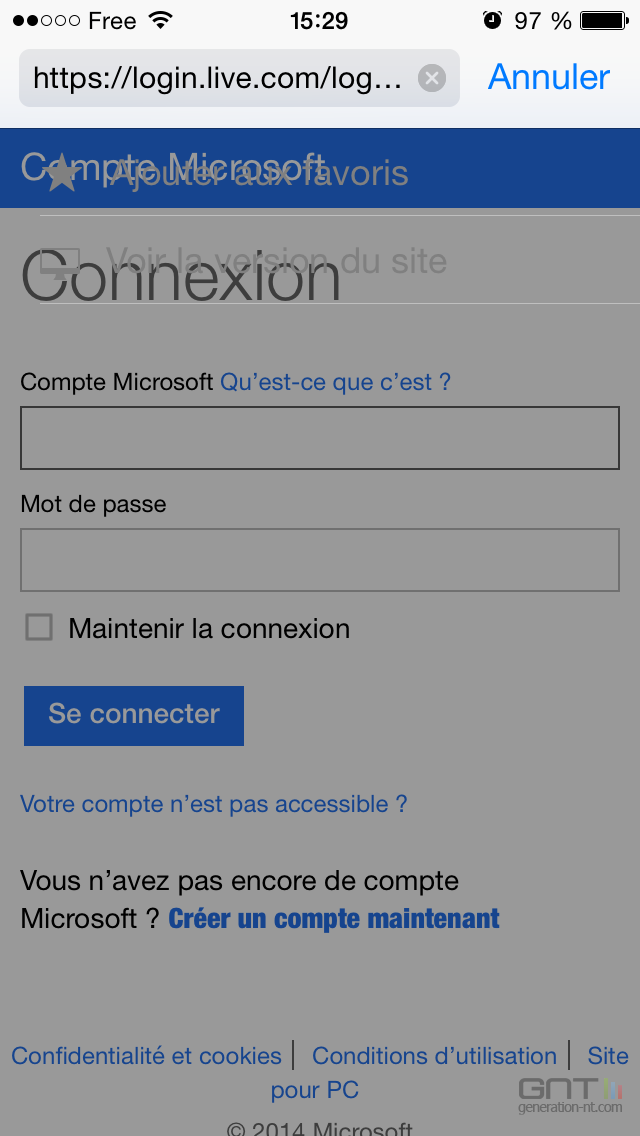Tap the star icon for favorites

pos(62,174)
